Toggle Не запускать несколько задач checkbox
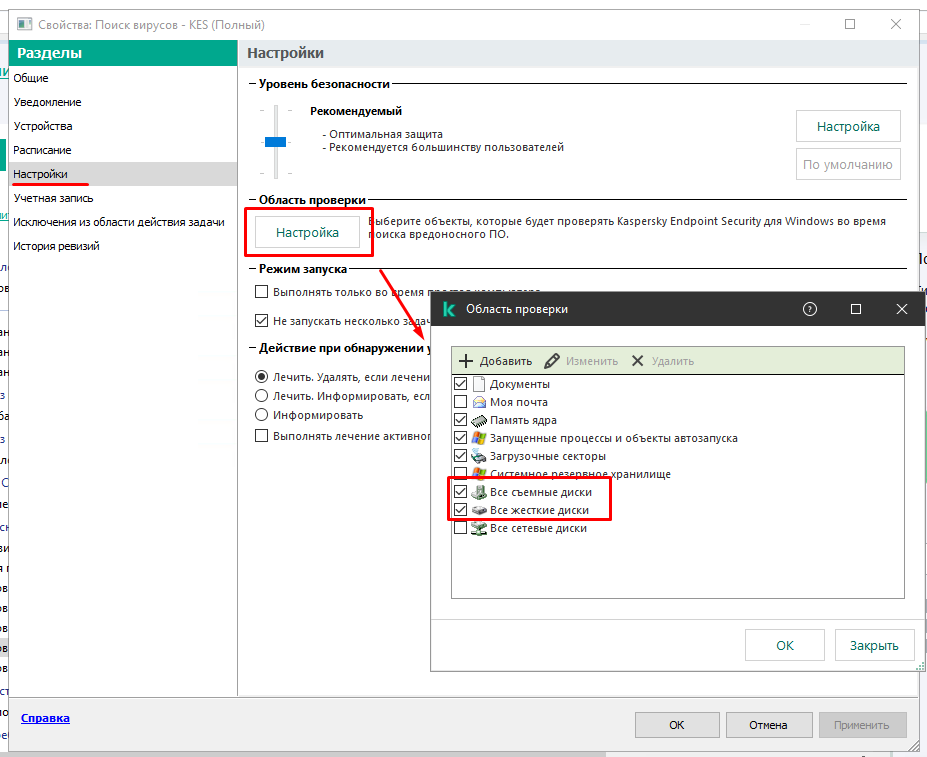This screenshot has height=757, width=927. coord(261,321)
